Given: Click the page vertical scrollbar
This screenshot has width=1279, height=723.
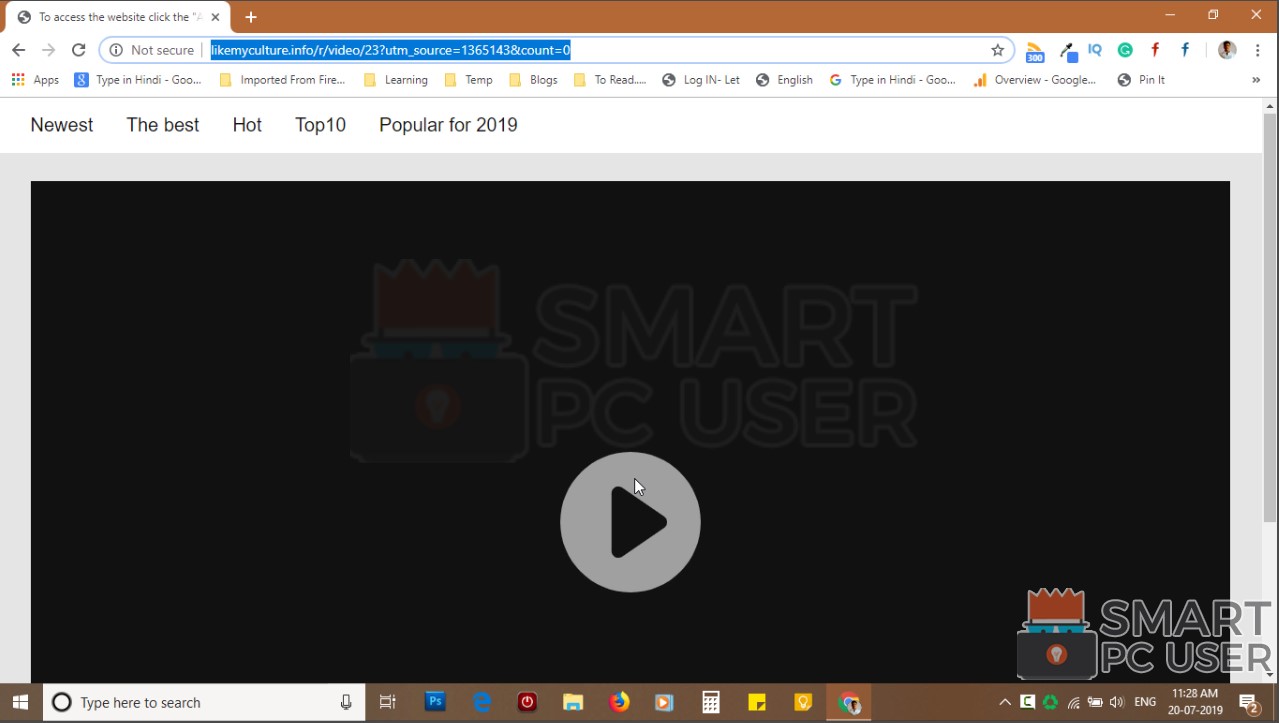Looking at the screenshot, I should coord(1270,320).
